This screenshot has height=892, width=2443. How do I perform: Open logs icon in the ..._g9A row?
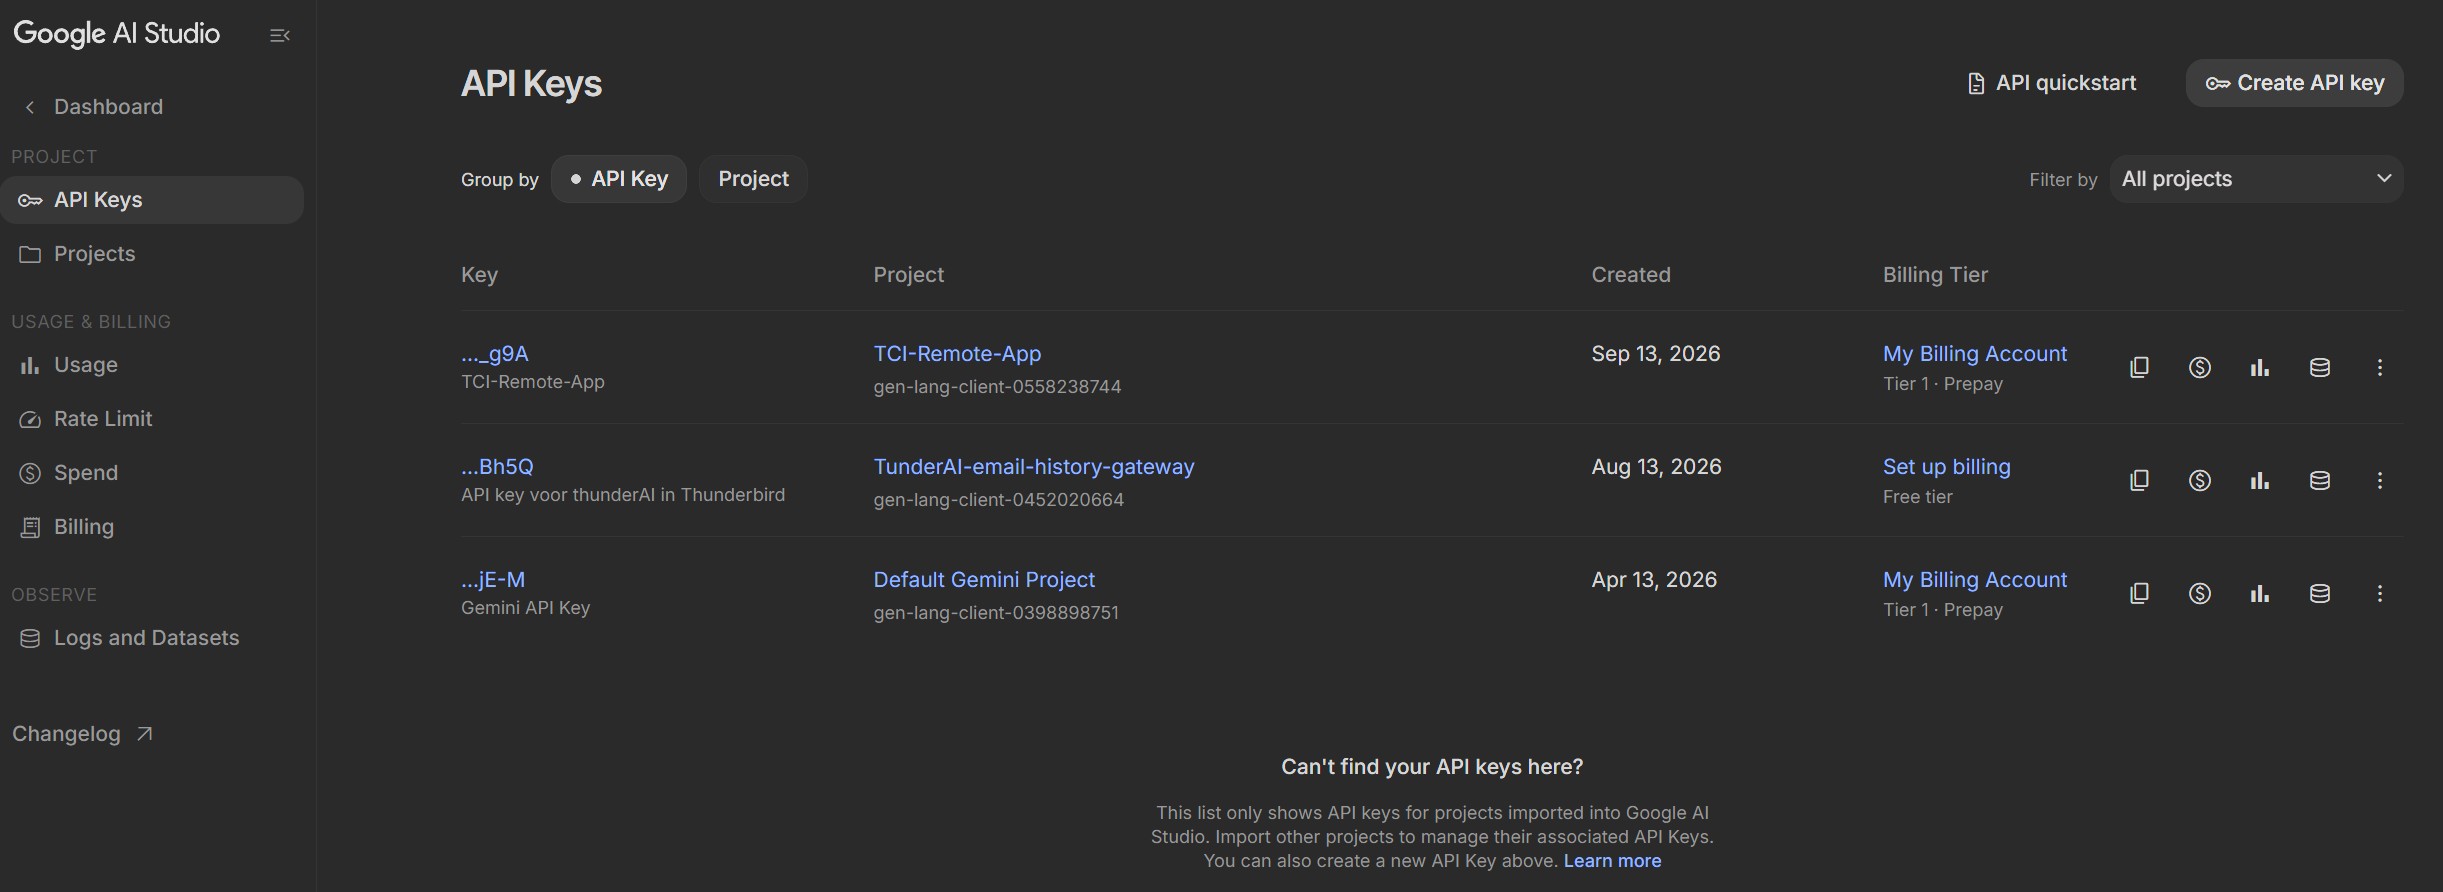[2320, 367]
